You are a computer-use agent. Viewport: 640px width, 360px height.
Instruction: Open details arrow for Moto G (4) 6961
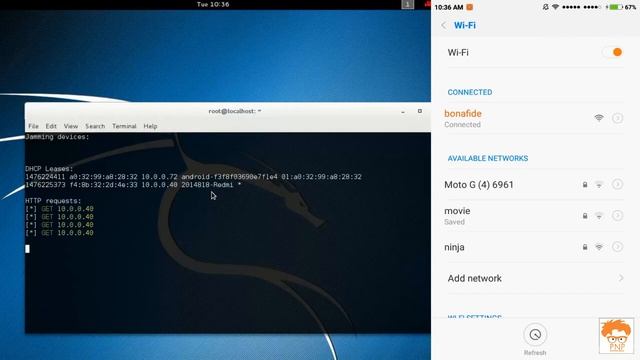tap(618, 184)
